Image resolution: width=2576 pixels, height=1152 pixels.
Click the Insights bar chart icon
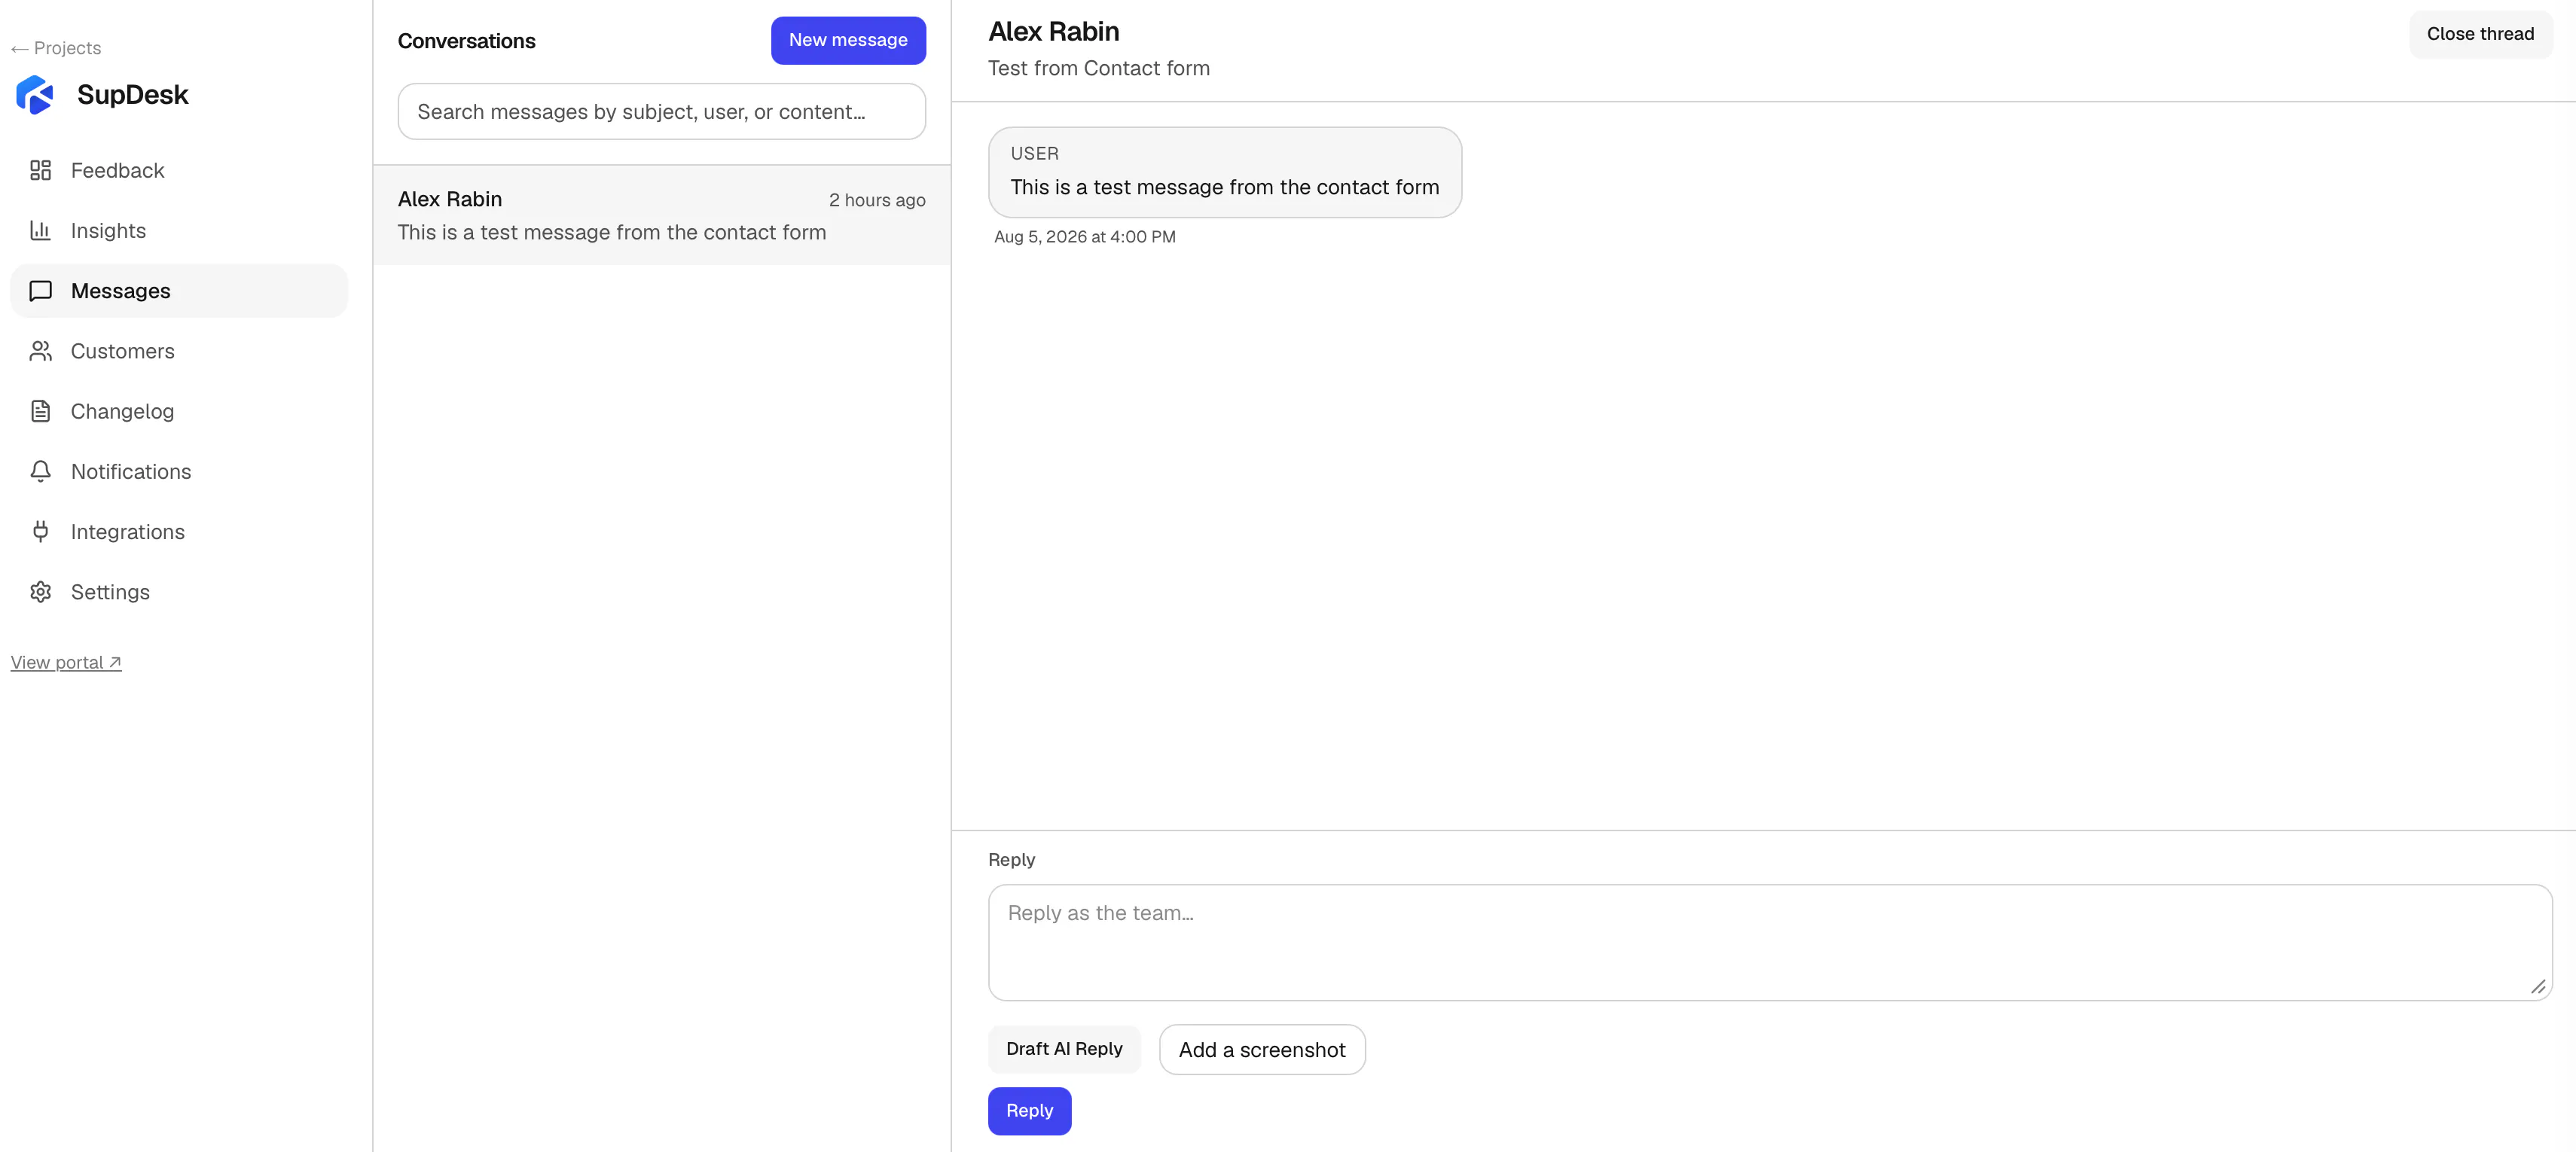point(40,231)
